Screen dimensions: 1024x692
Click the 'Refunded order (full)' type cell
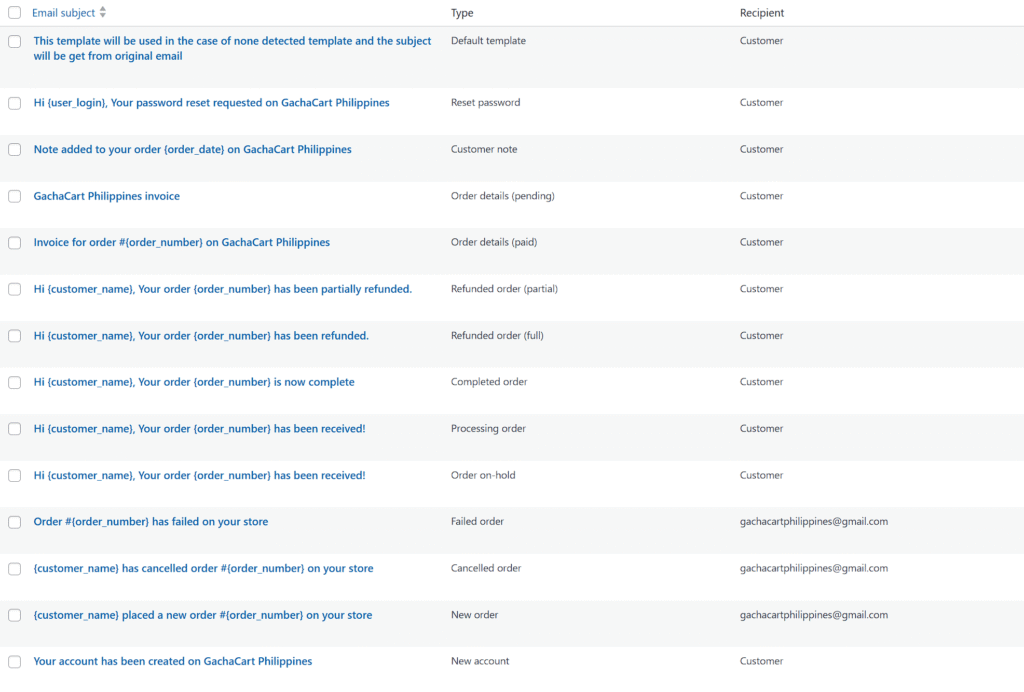(497, 336)
